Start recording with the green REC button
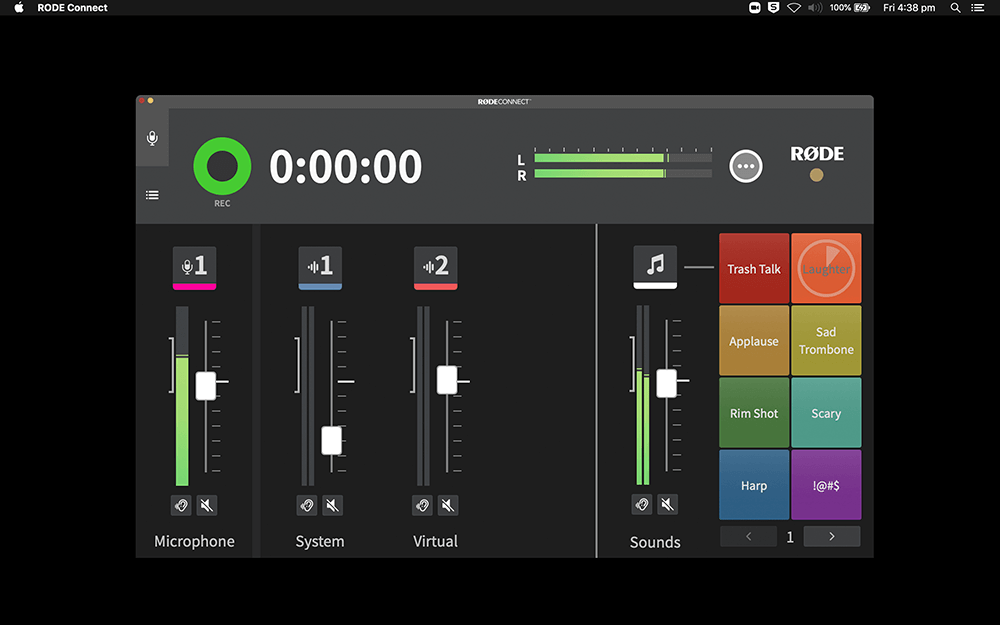 [x=222, y=166]
